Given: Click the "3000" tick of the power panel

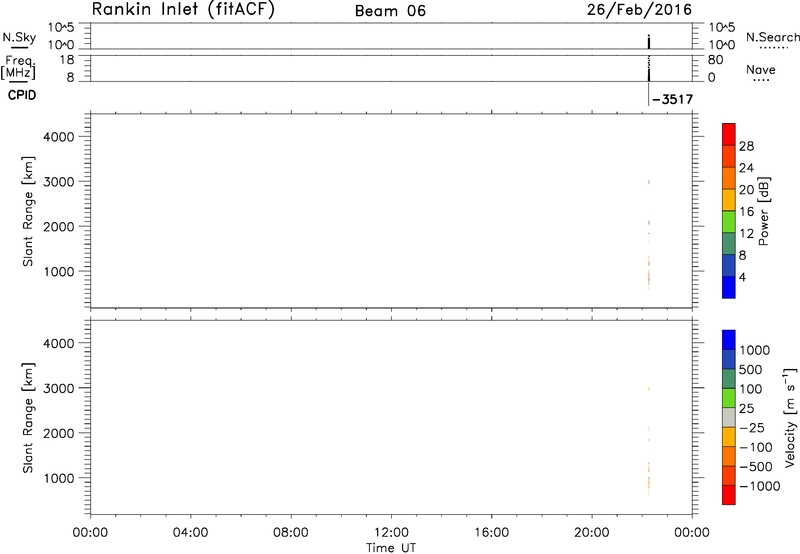Looking at the screenshot, I should [x=59, y=182].
